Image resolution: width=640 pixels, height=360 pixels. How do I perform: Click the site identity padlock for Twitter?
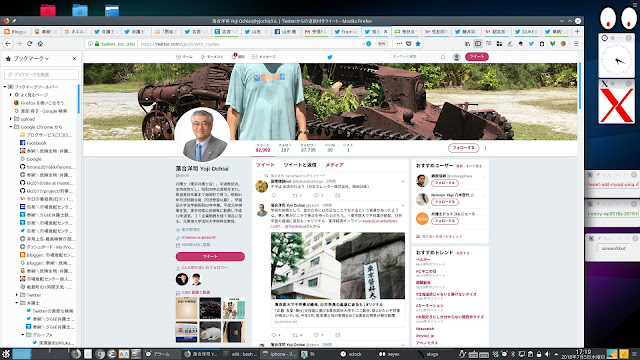click(97, 44)
